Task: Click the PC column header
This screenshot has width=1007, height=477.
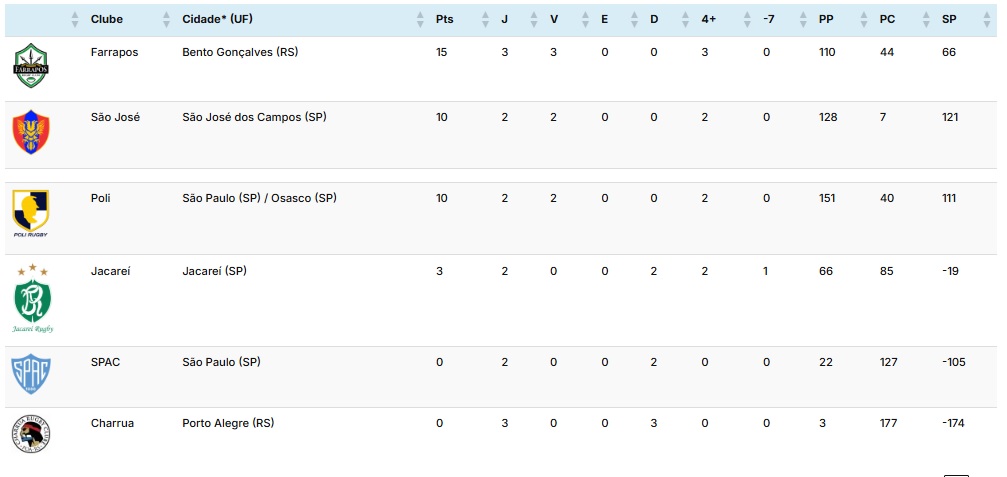Action: pos(887,19)
